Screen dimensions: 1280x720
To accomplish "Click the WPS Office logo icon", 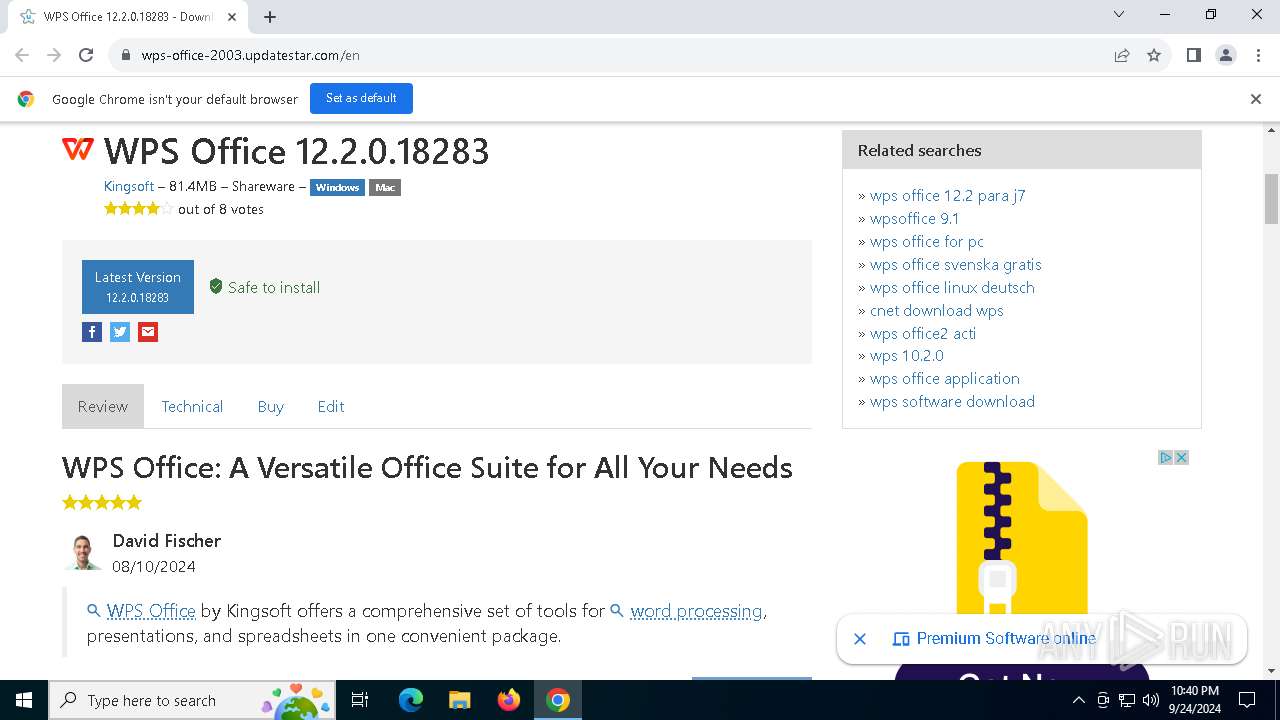I will point(78,150).
